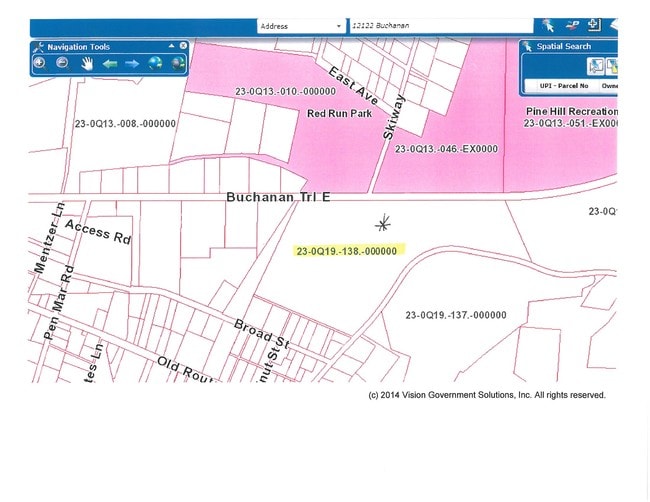Click the Zoom In magnifier tool
650x502 pixels.
[x=39, y=63]
